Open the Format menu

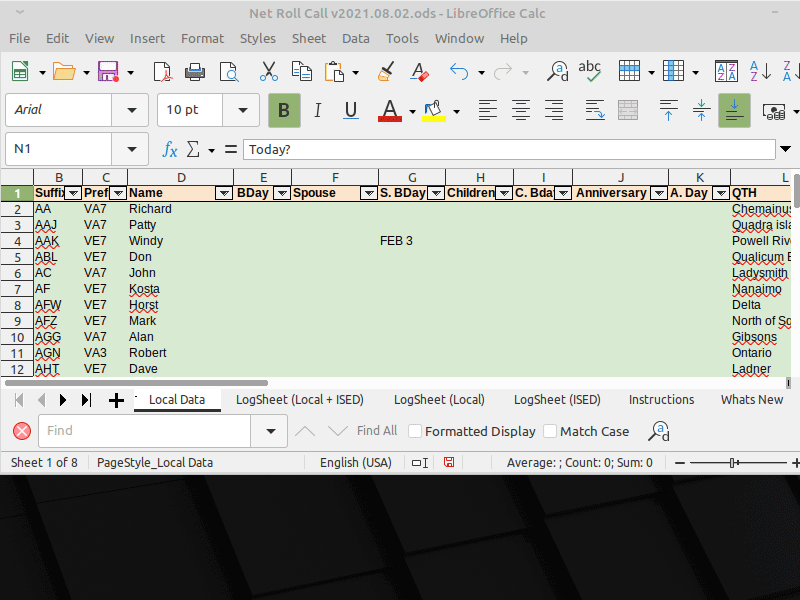pyautogui.click(x=203, y=39)
